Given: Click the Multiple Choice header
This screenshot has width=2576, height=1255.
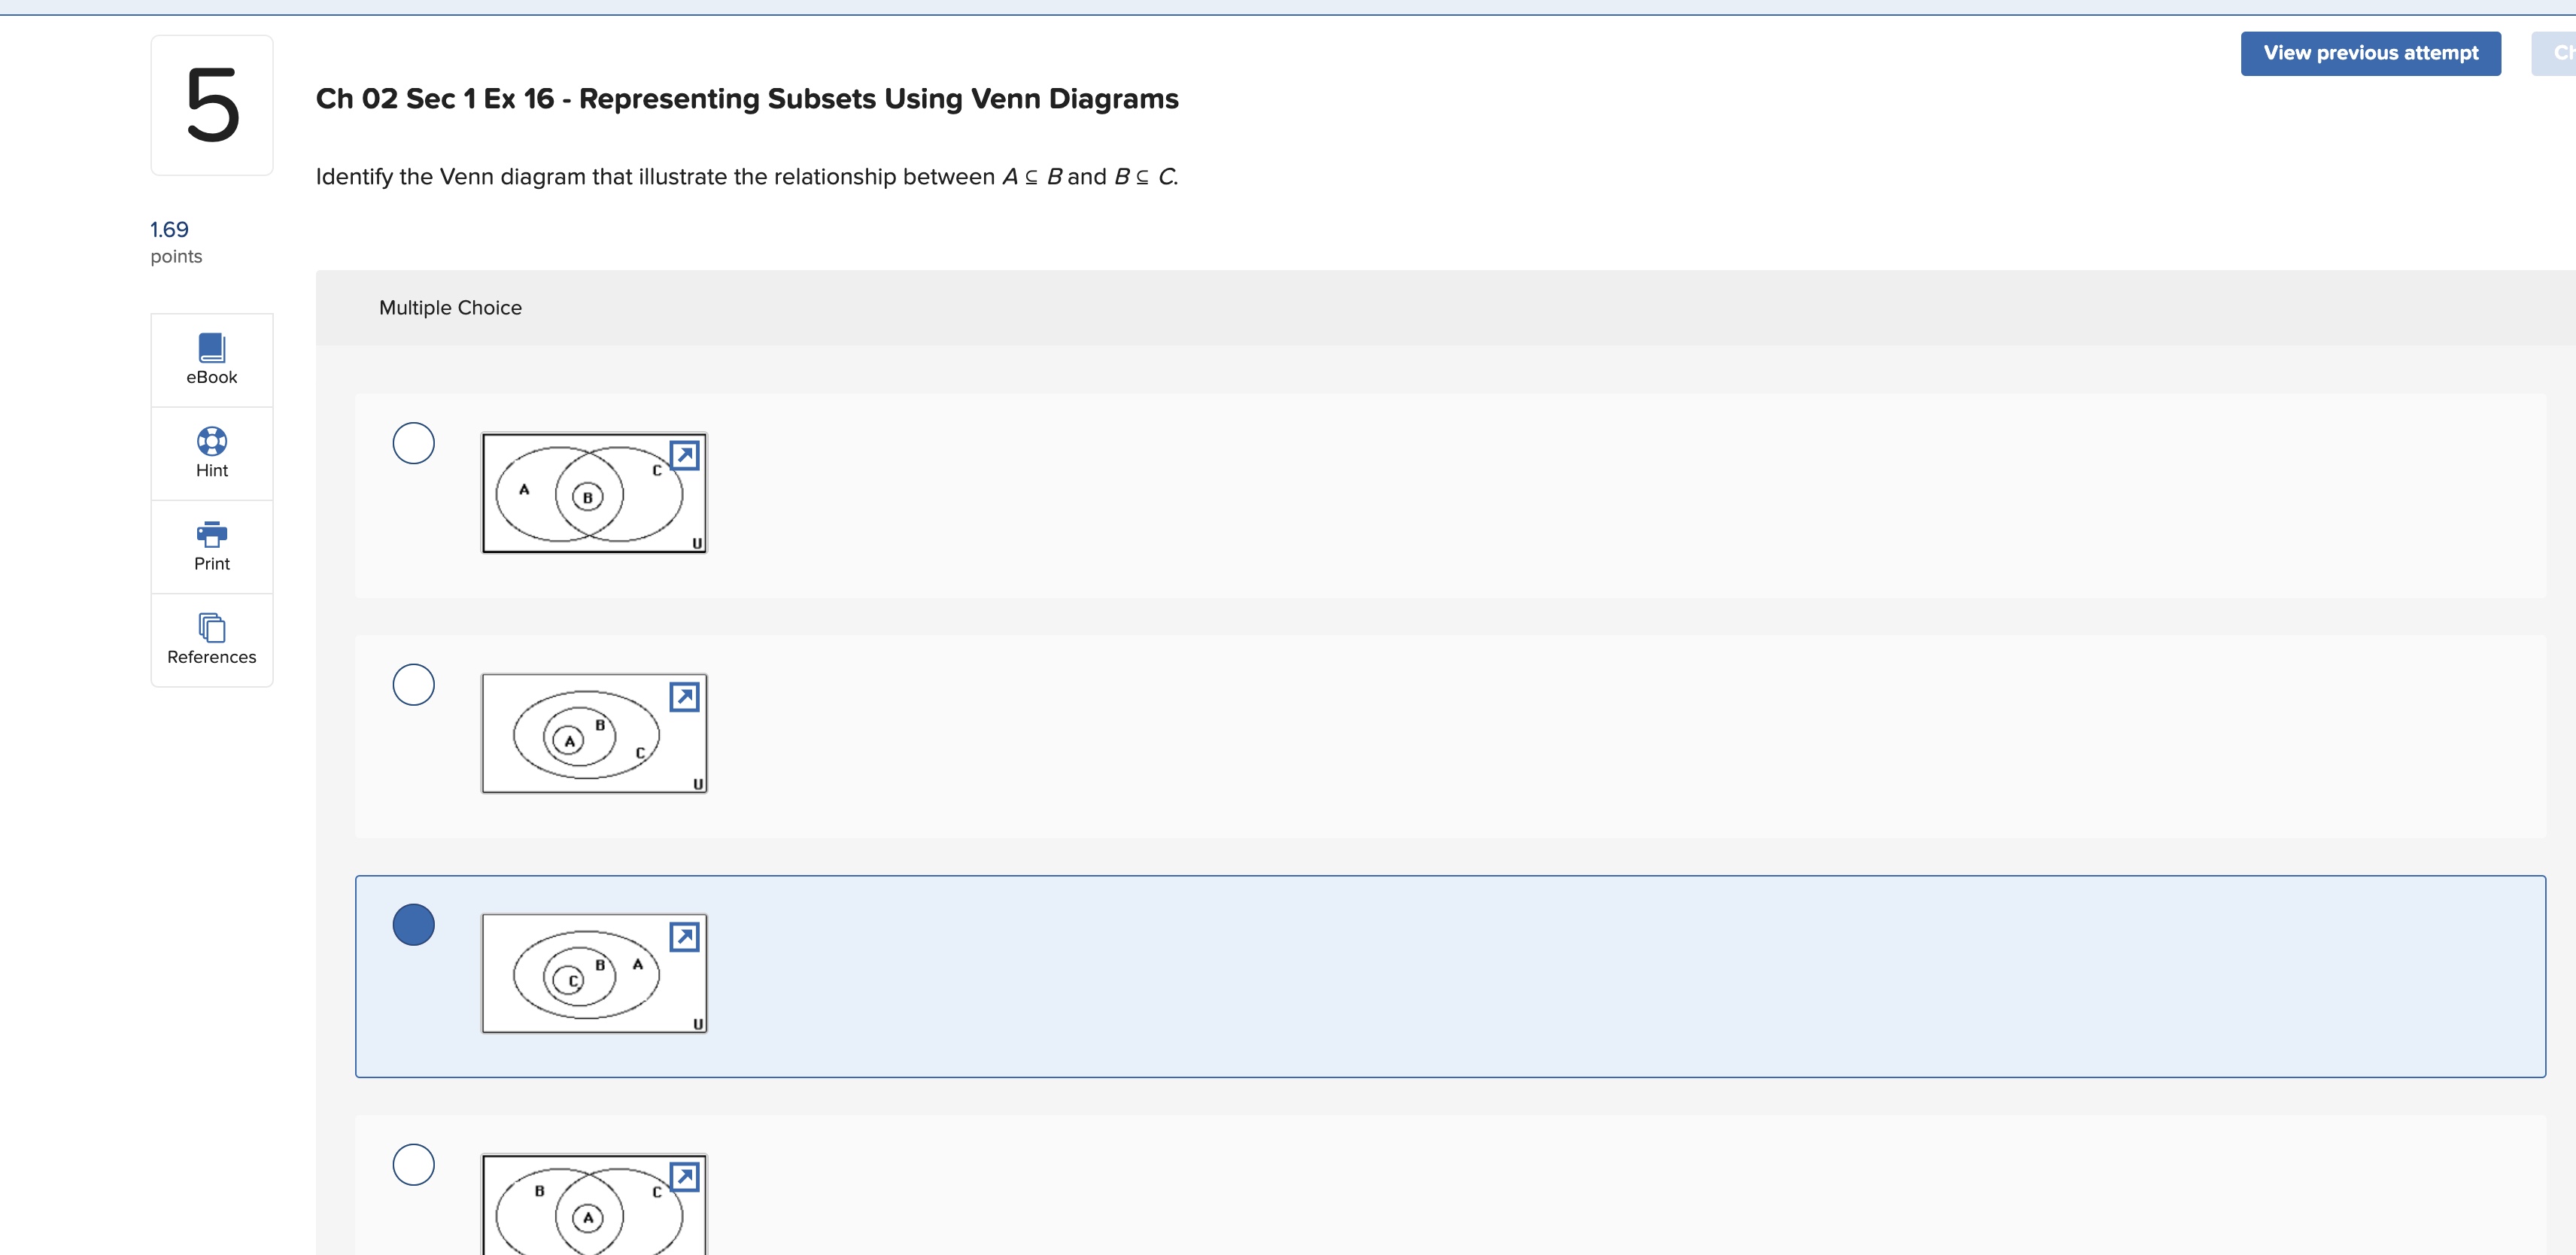Looking at the screenshot, I should [x=451, y=307].
